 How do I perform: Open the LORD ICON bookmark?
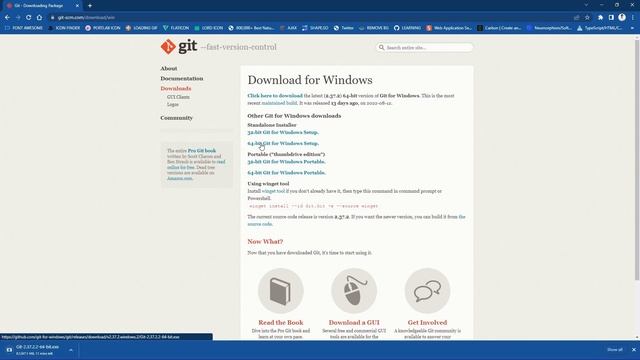tap(209, 28)
